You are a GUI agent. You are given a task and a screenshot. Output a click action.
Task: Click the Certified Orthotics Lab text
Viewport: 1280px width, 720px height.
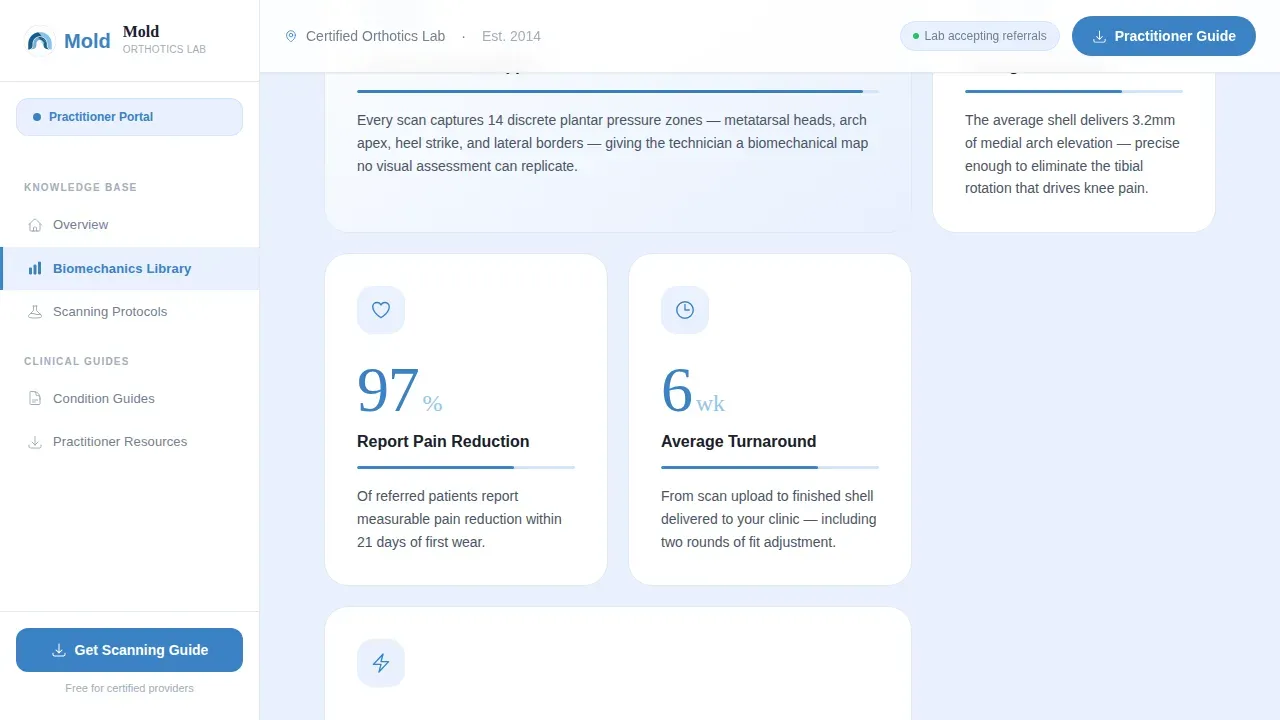(x=375, y=36)
